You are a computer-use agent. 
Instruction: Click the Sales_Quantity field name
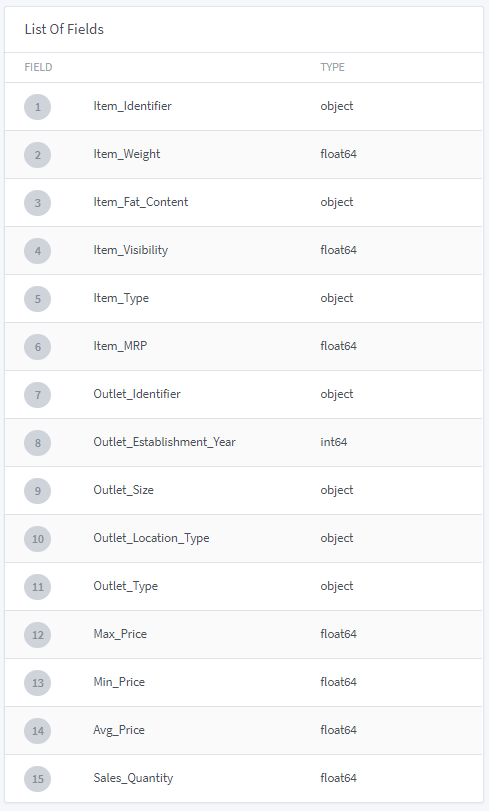133,778
